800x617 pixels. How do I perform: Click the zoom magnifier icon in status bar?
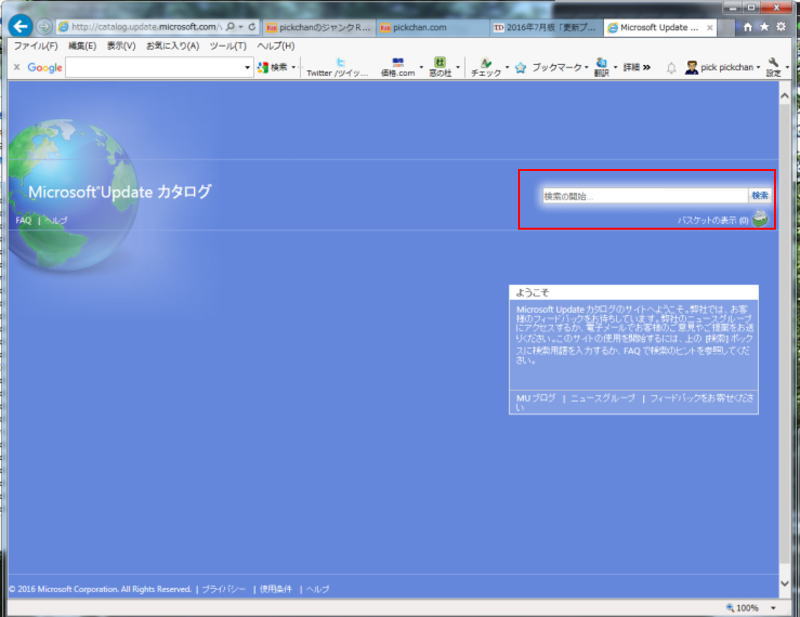pyautogui.click(x=730, y=608)
